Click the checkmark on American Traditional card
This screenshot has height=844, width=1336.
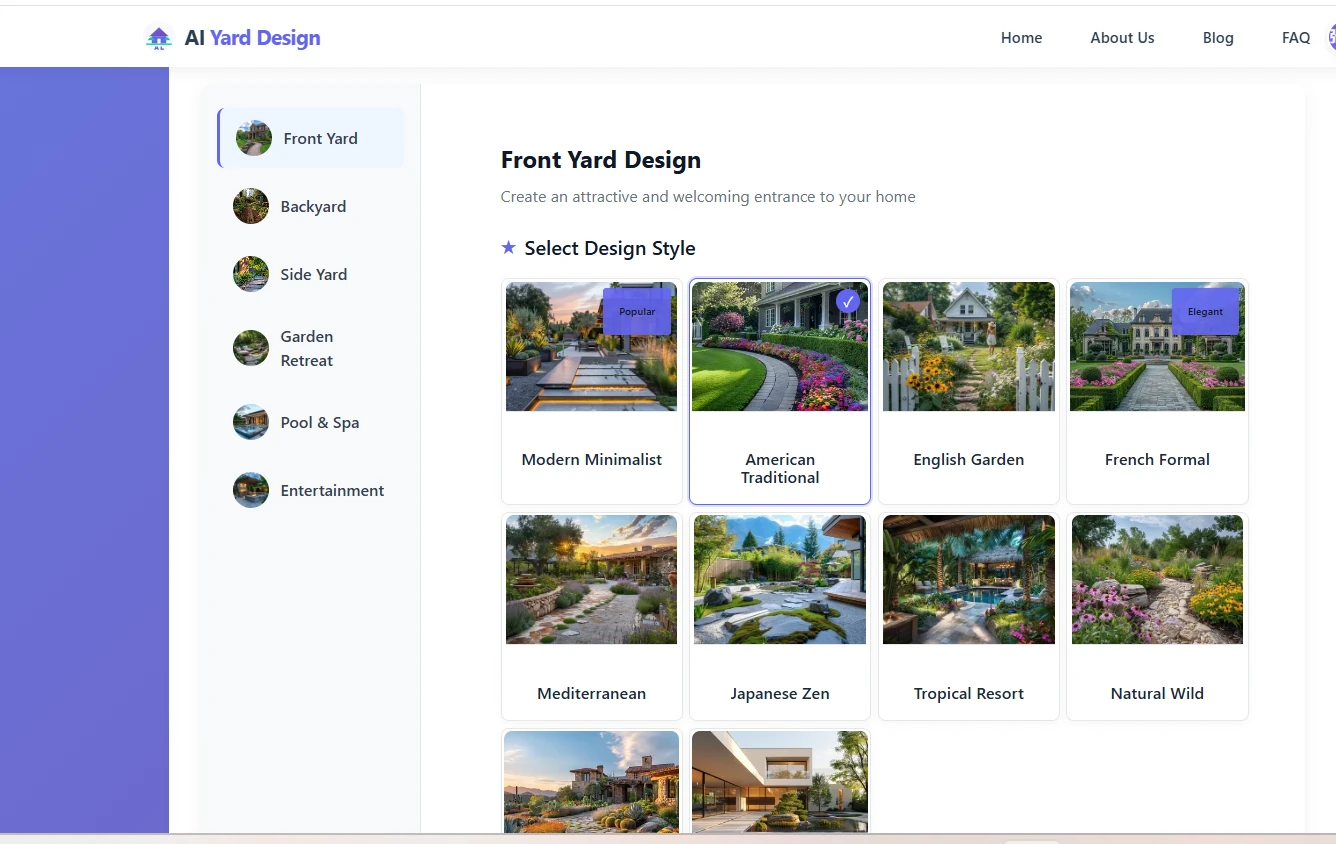click(x=848, y=301)
